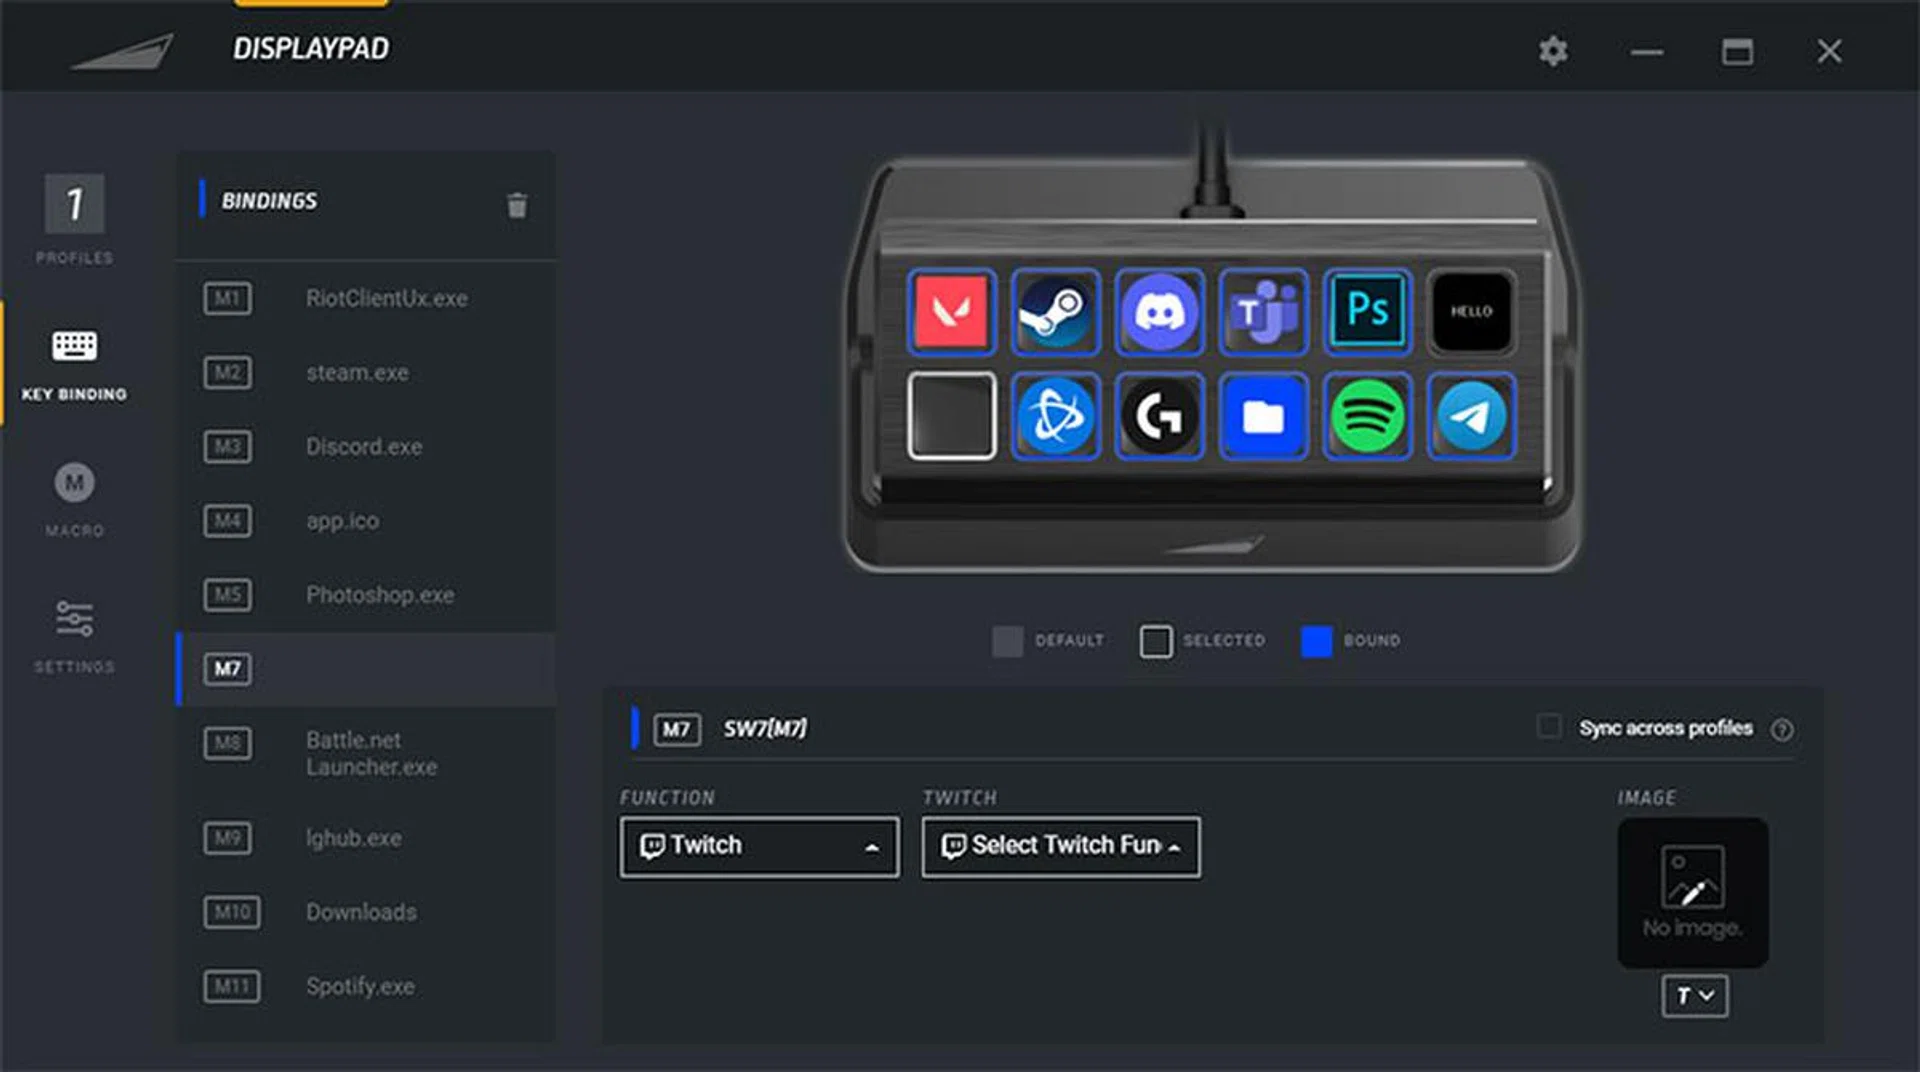This screenshot has height=1072, width=1920.
Task: Click the Microsoft Teams key icon
Action: click(1264, 312)
